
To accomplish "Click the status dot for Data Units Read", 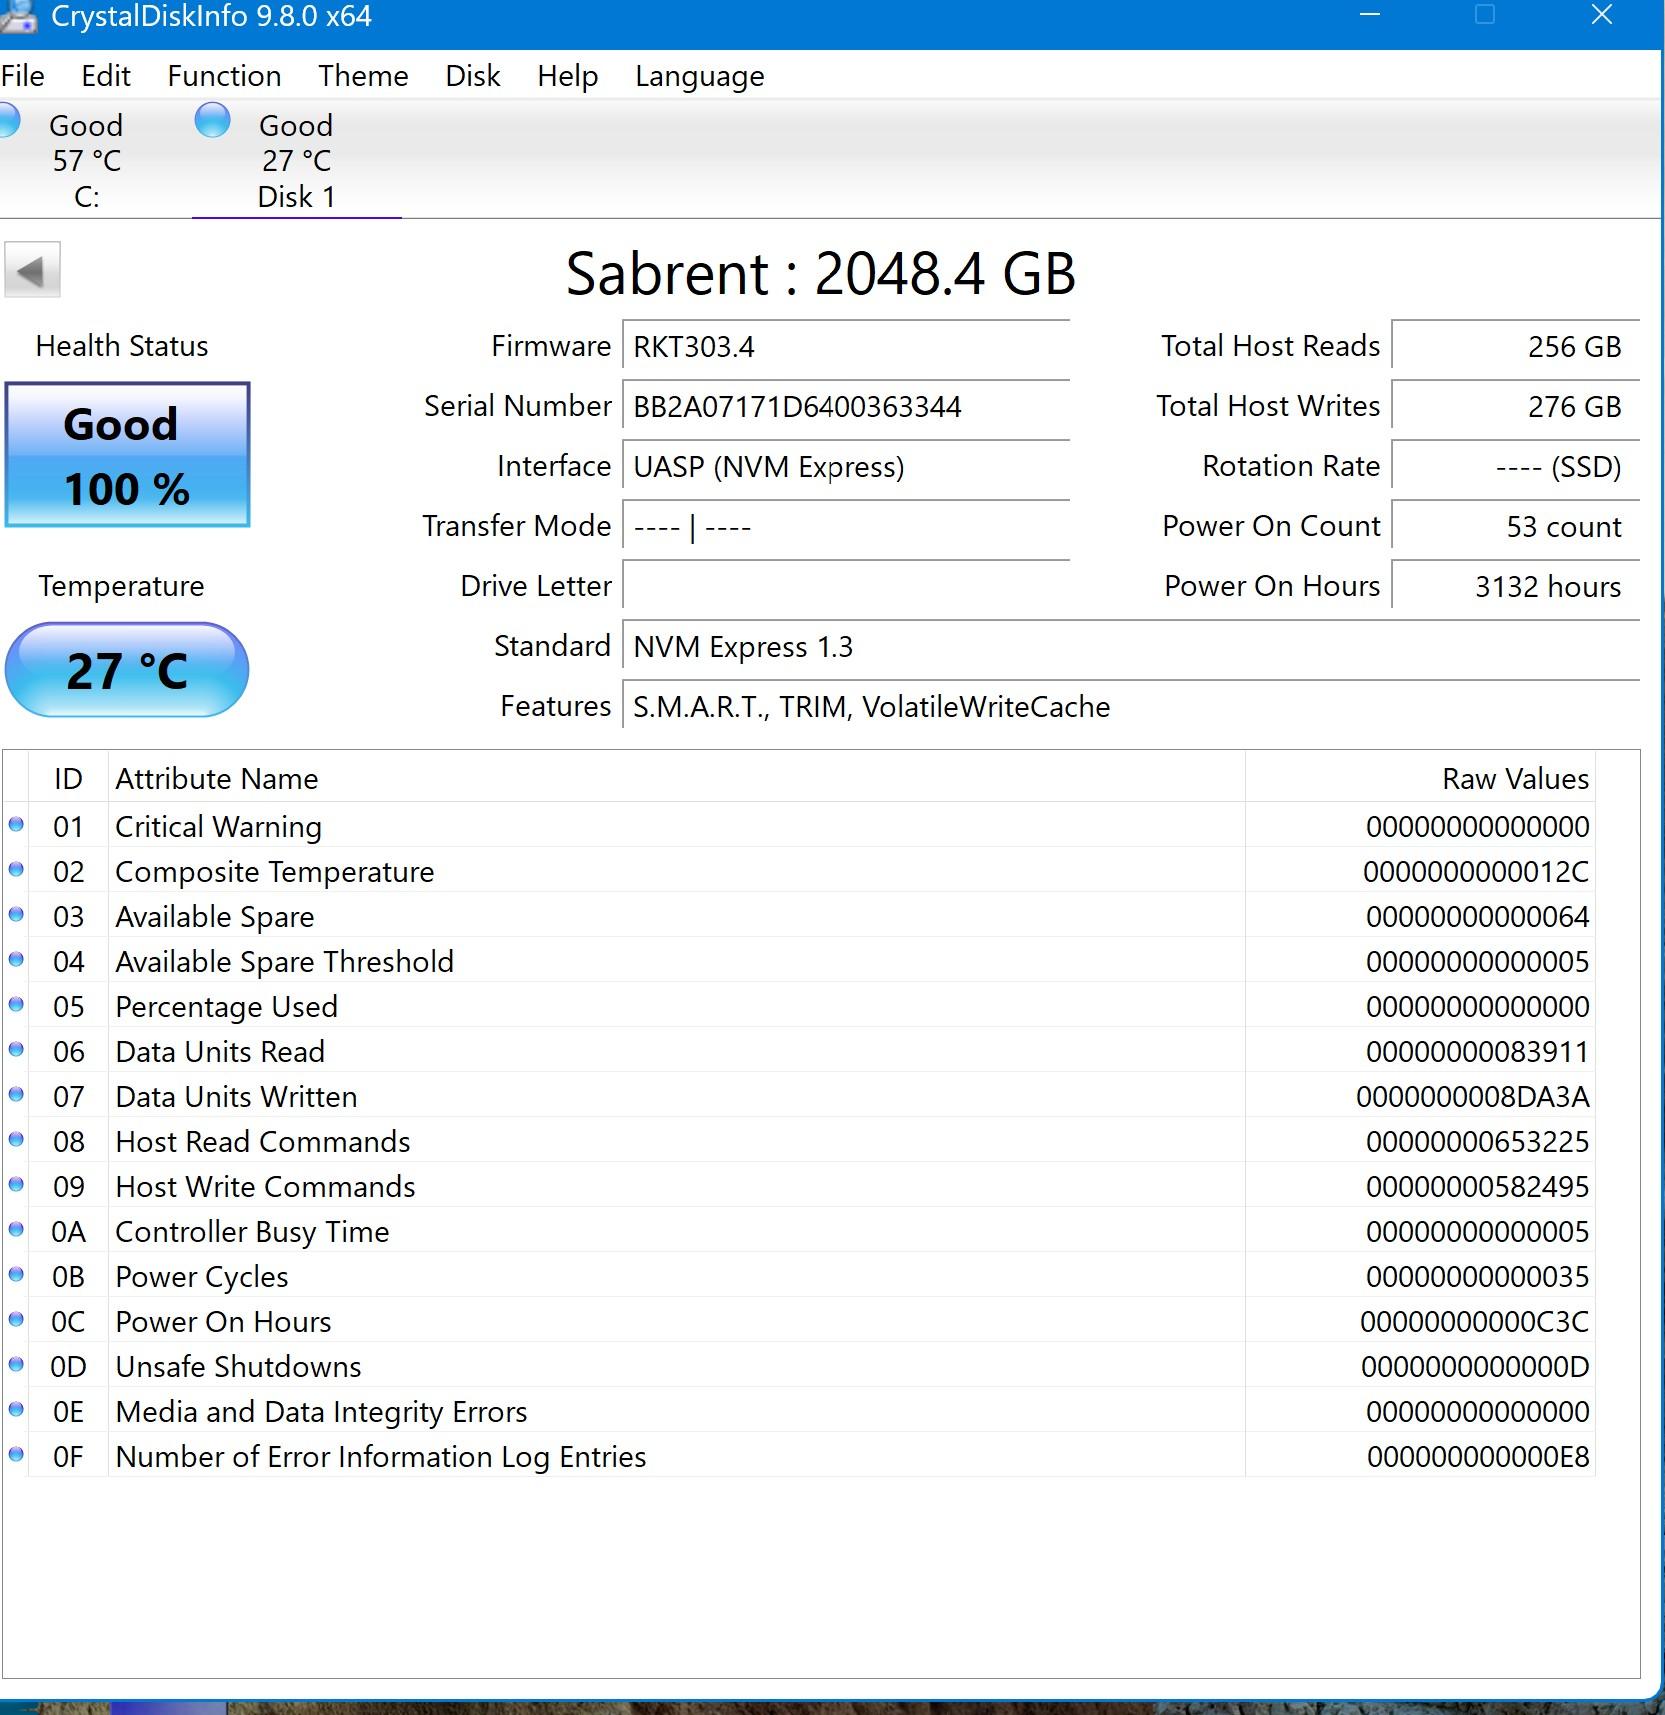I will coord(16,1050).
